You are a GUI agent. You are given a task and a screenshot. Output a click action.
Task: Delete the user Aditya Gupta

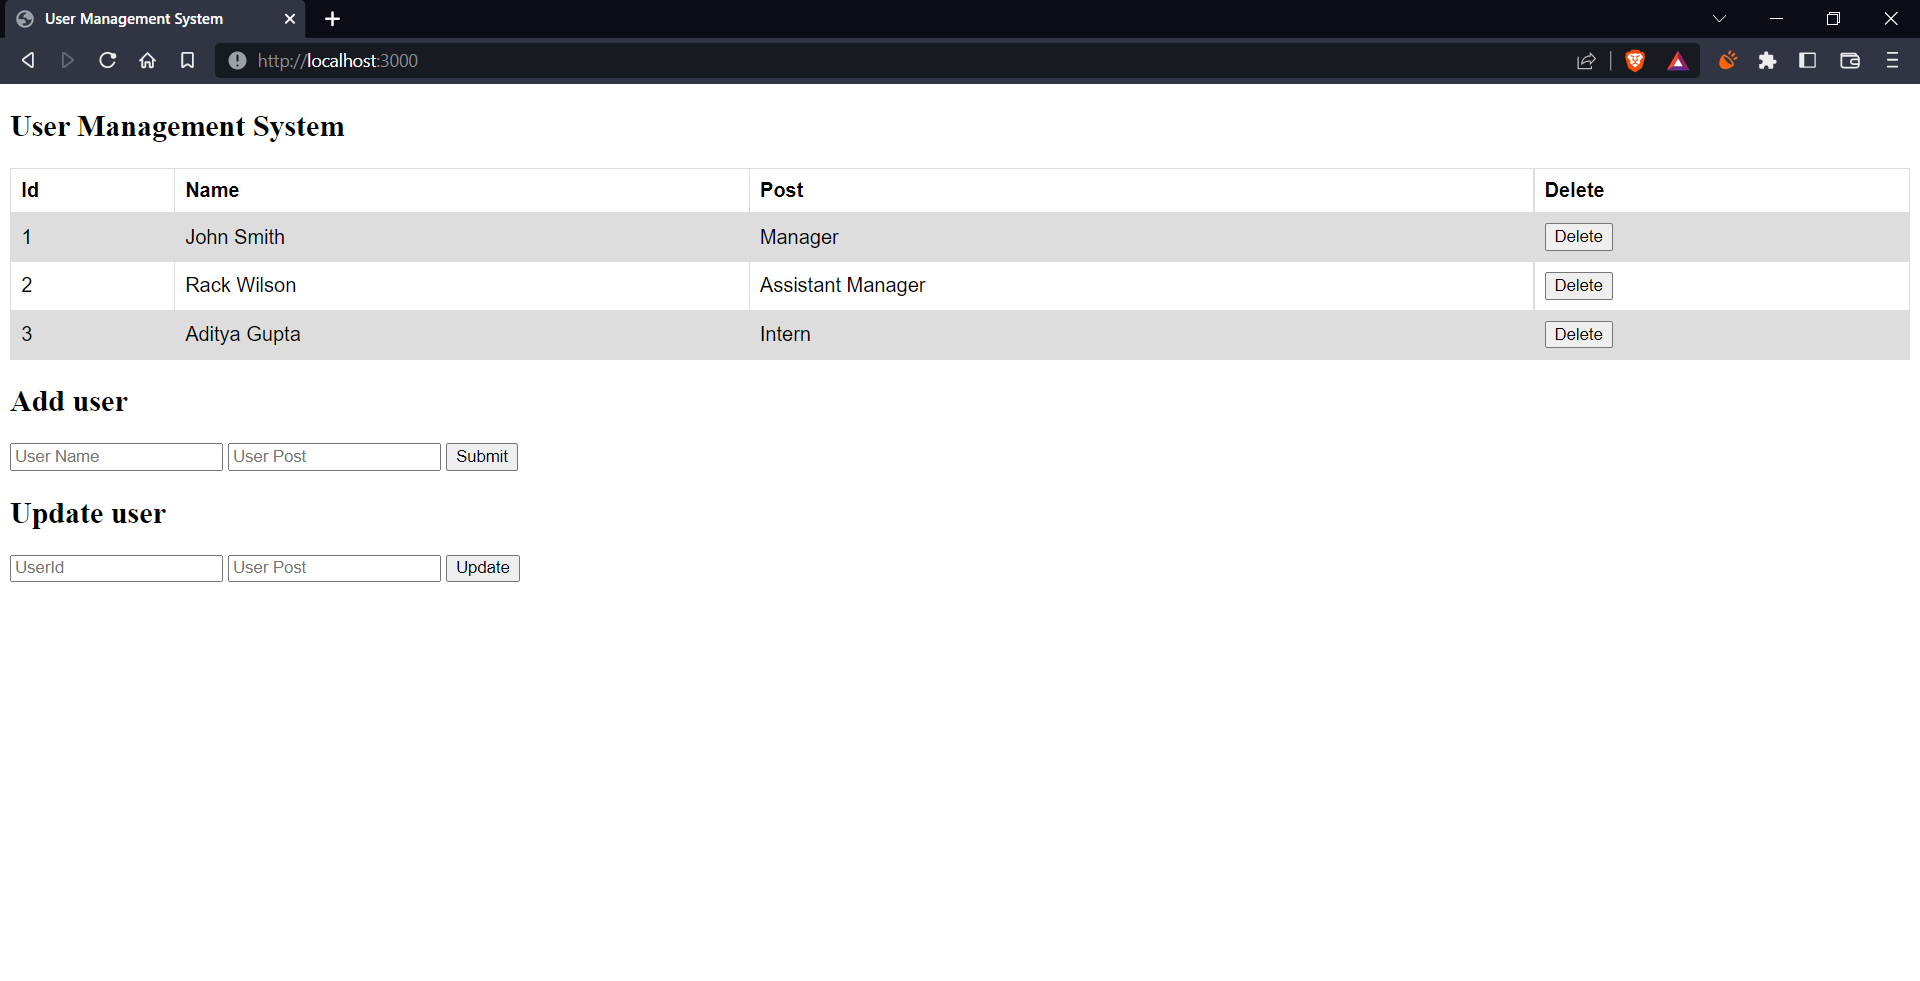[x=1578, y=334]
